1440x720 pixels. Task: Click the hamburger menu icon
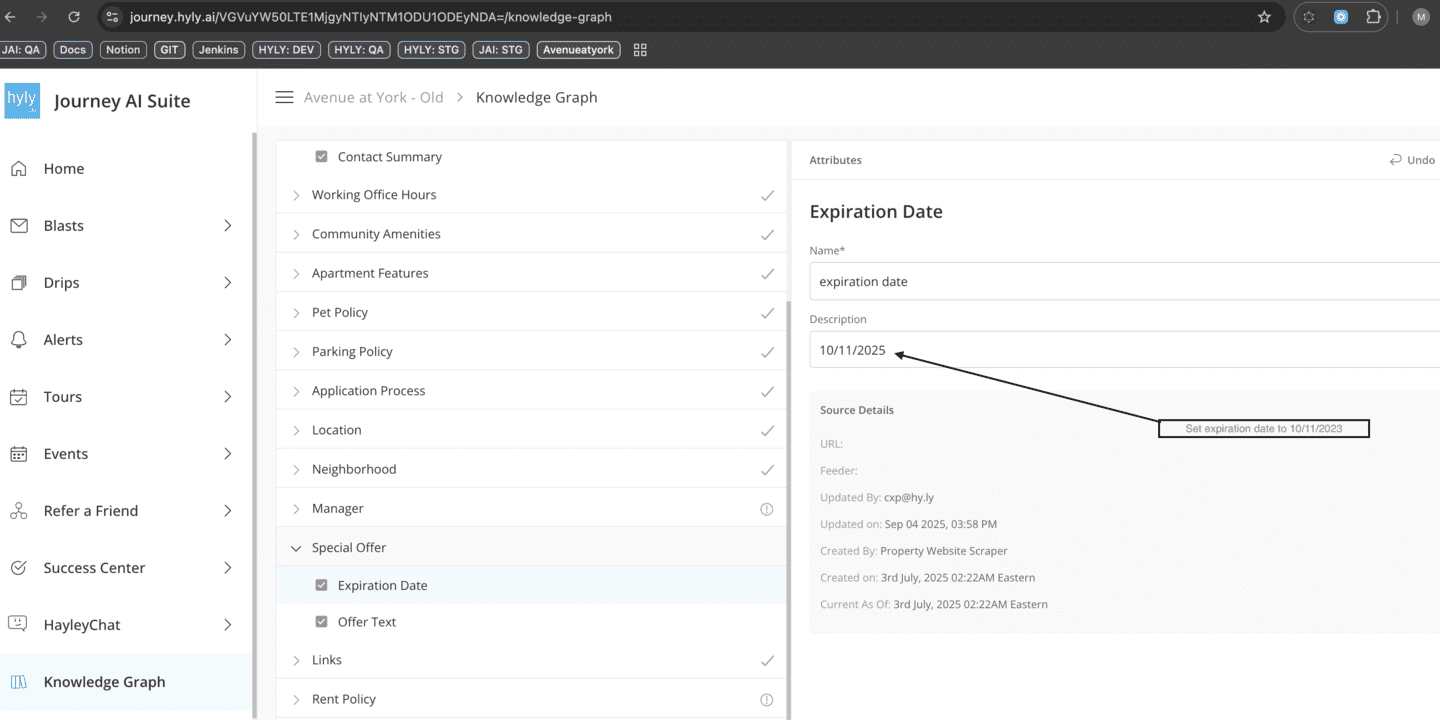click(x=284, y=97)
